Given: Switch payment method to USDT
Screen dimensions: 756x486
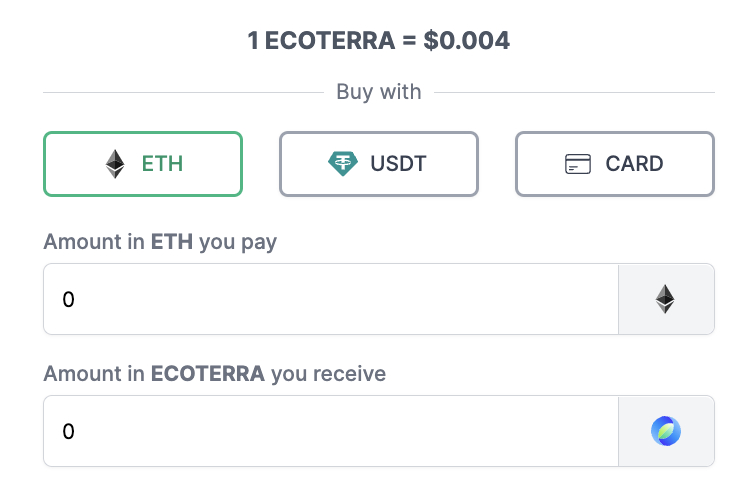Looking at the screenshot, I should 378,164.
